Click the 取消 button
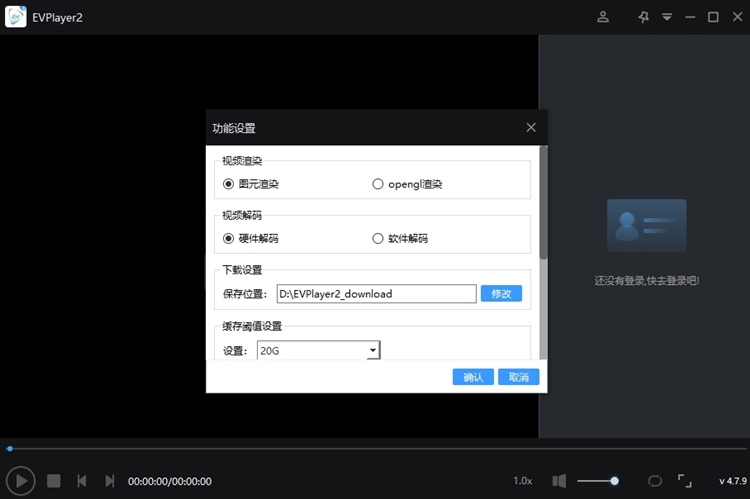 tap(518, 377)
